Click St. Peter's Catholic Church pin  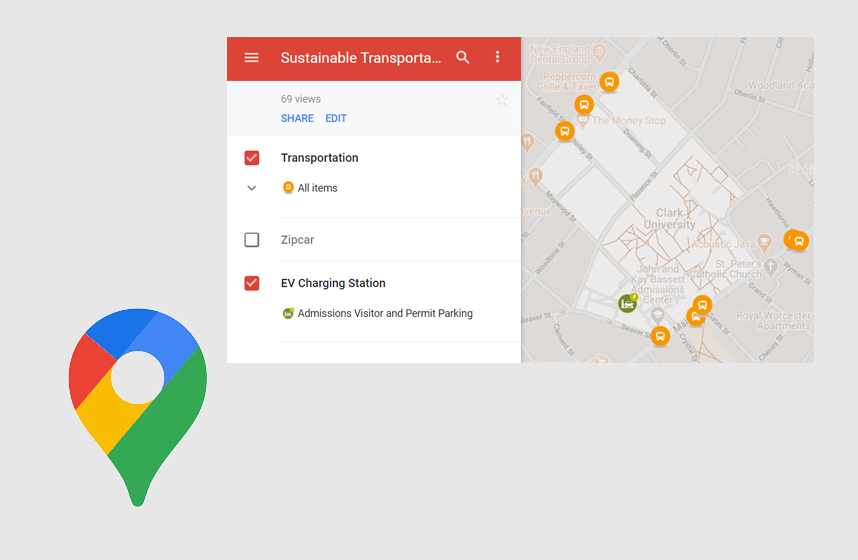point(770,267)
